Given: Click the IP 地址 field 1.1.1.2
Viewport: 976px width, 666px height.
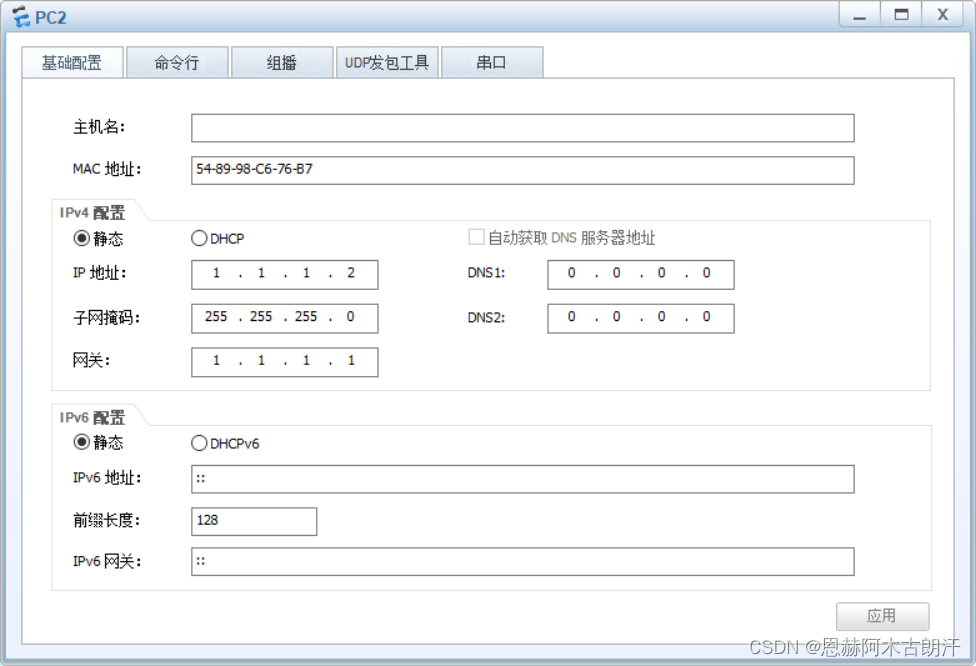Looking at the screenshot, I should coord(284,274).
